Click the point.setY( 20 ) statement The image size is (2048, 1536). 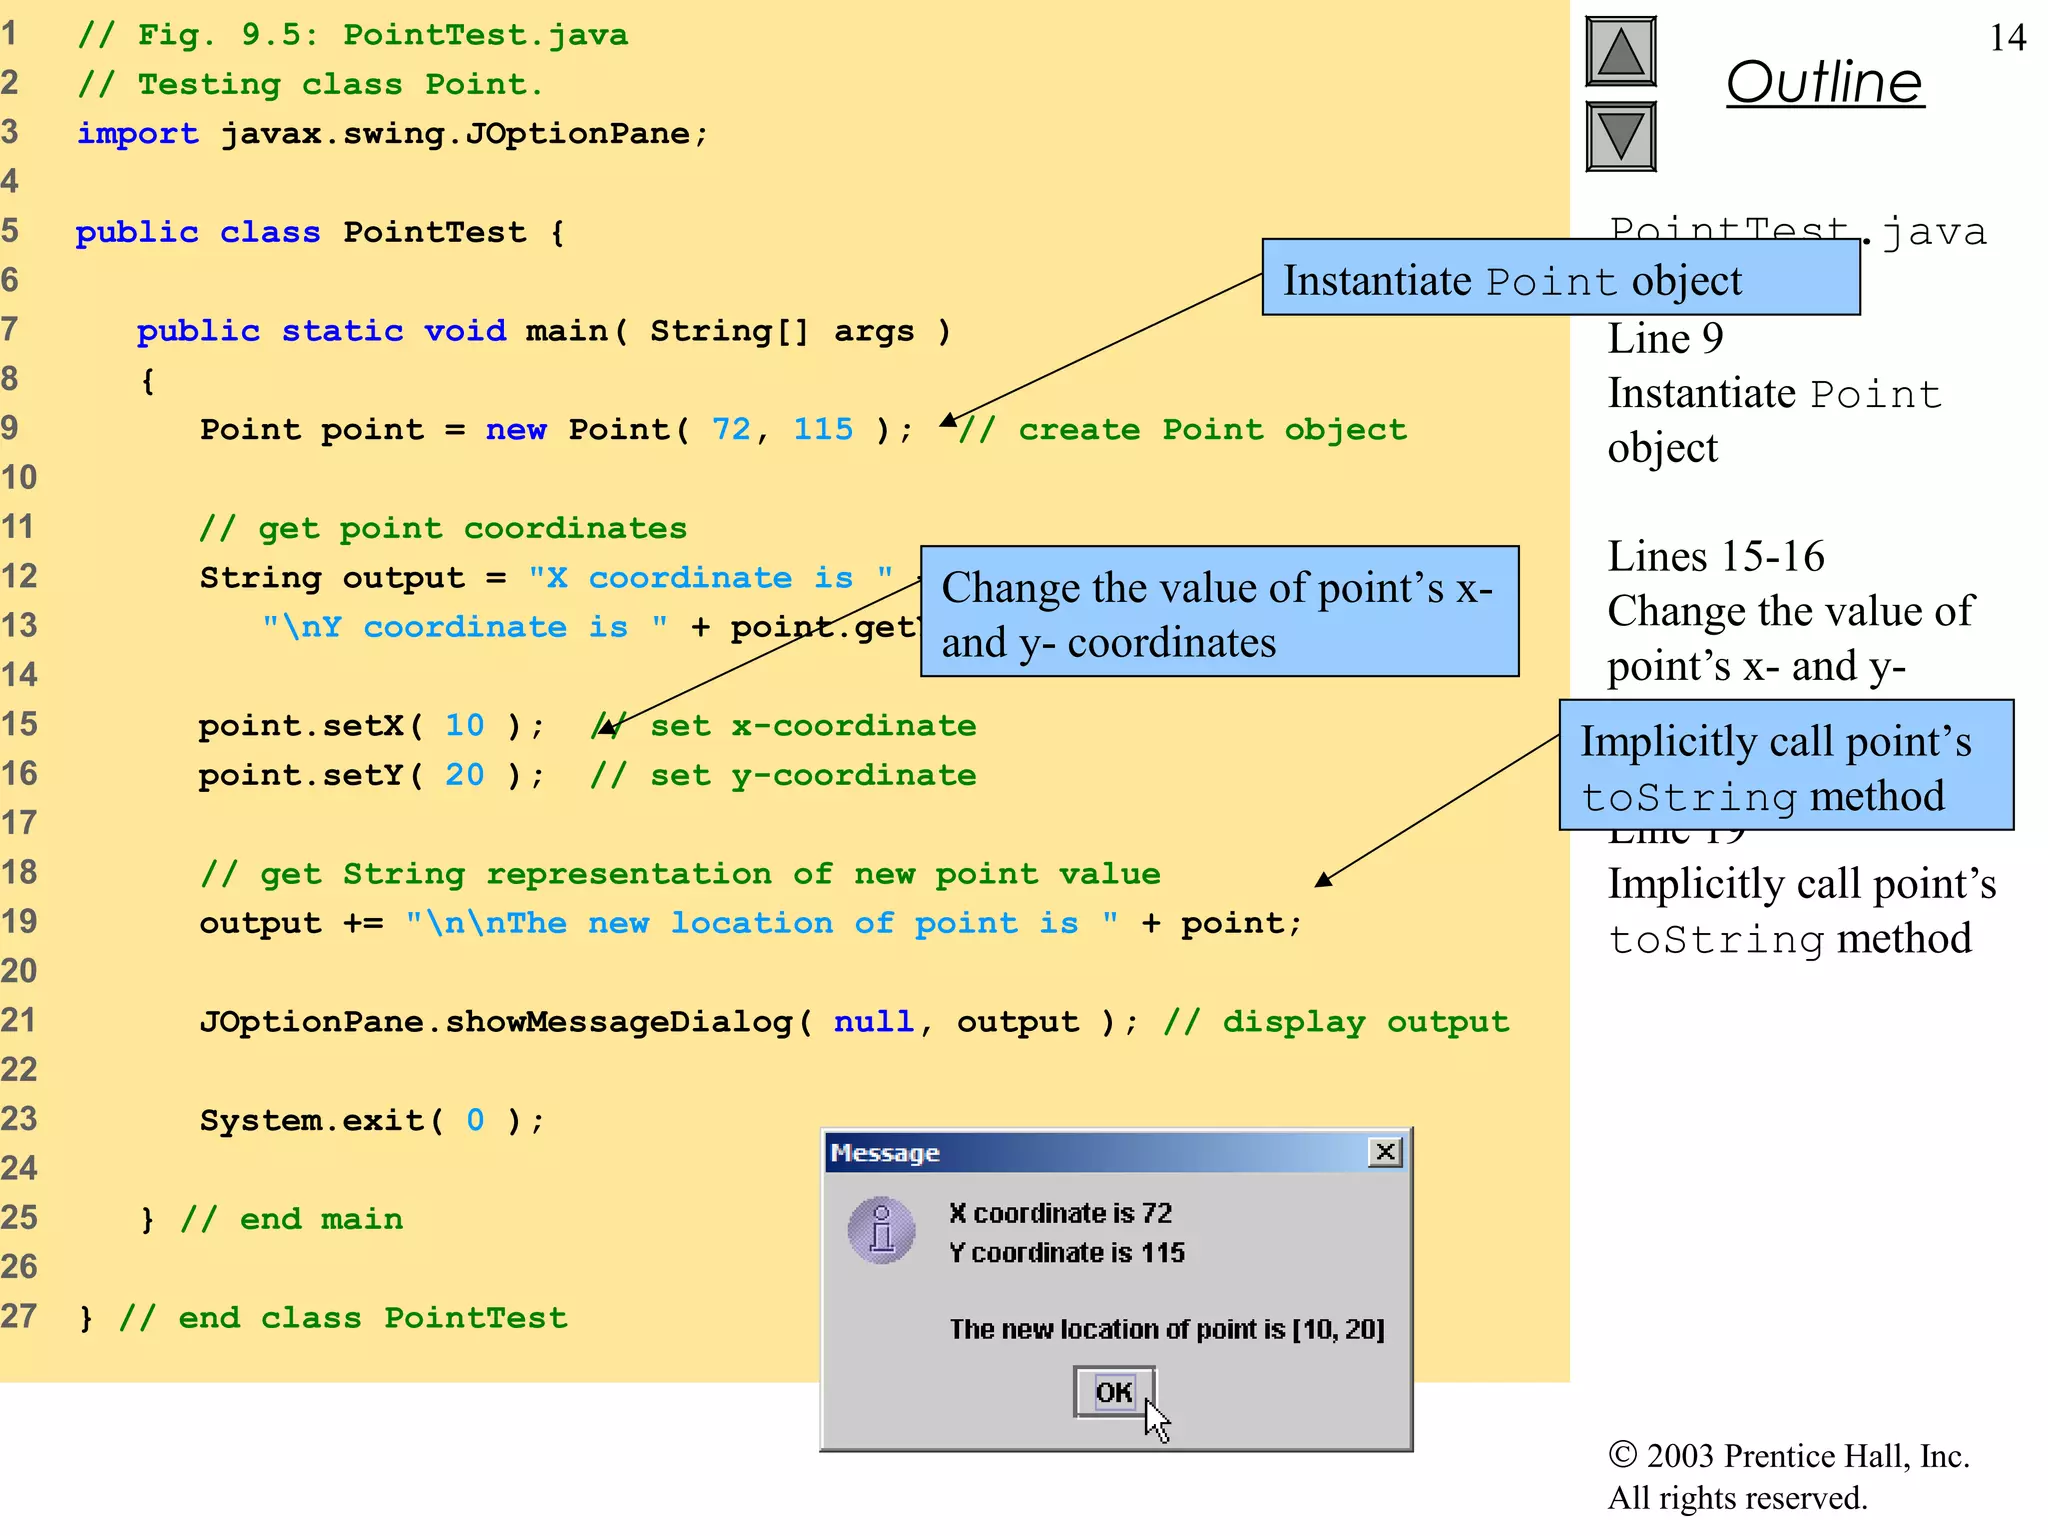point(370,776)
